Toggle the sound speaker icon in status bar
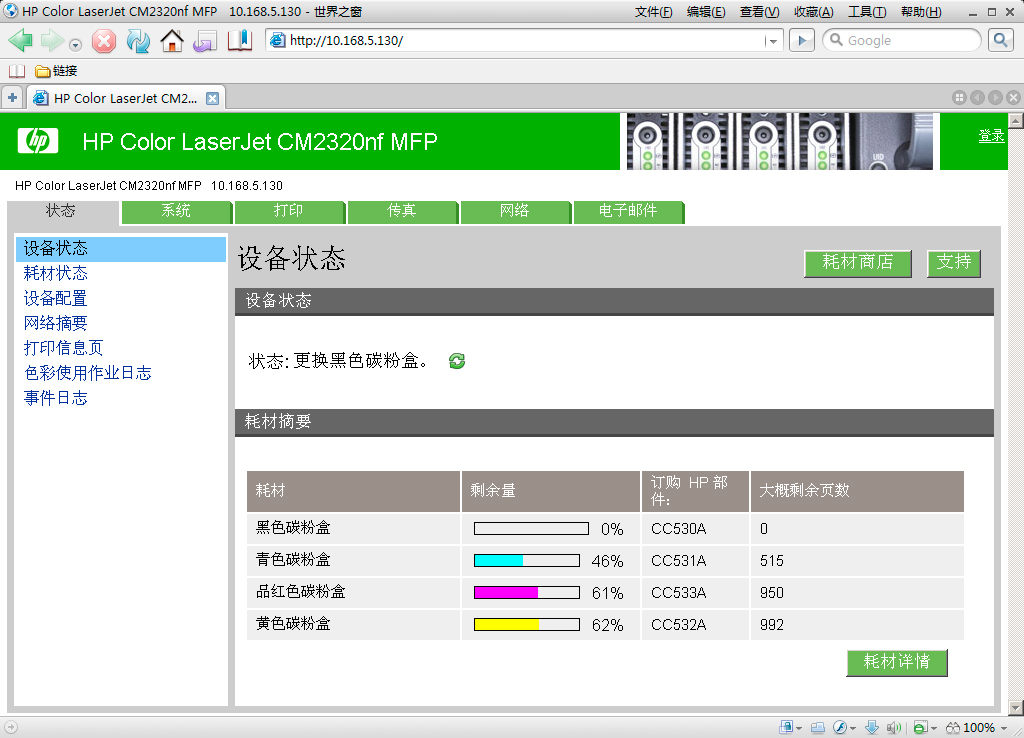The height and width of the screenshot is (738, 1024). pyautogui.click(x=894, y=727)
